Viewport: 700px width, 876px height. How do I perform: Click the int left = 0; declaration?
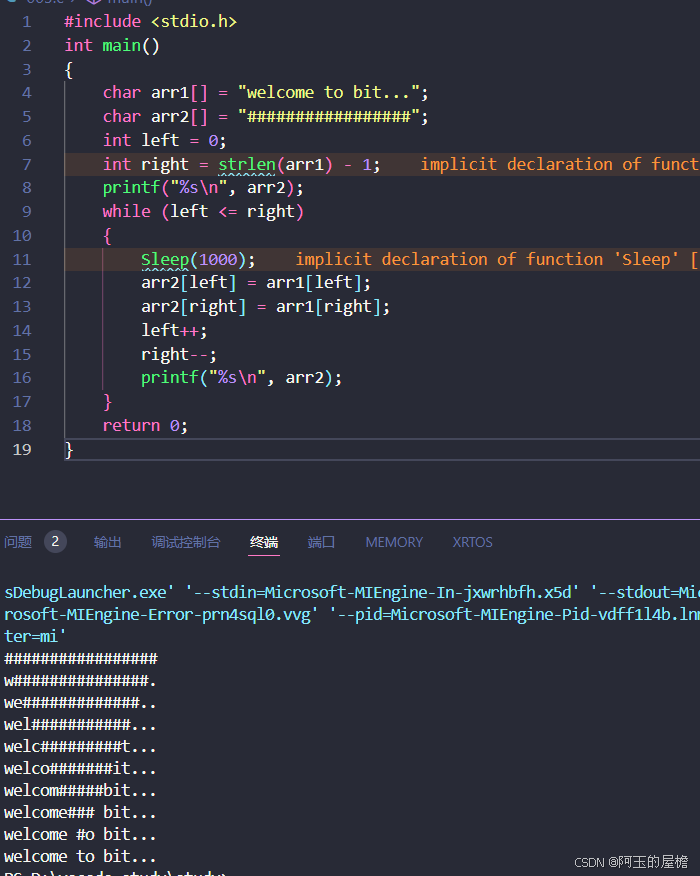point(165,140)
